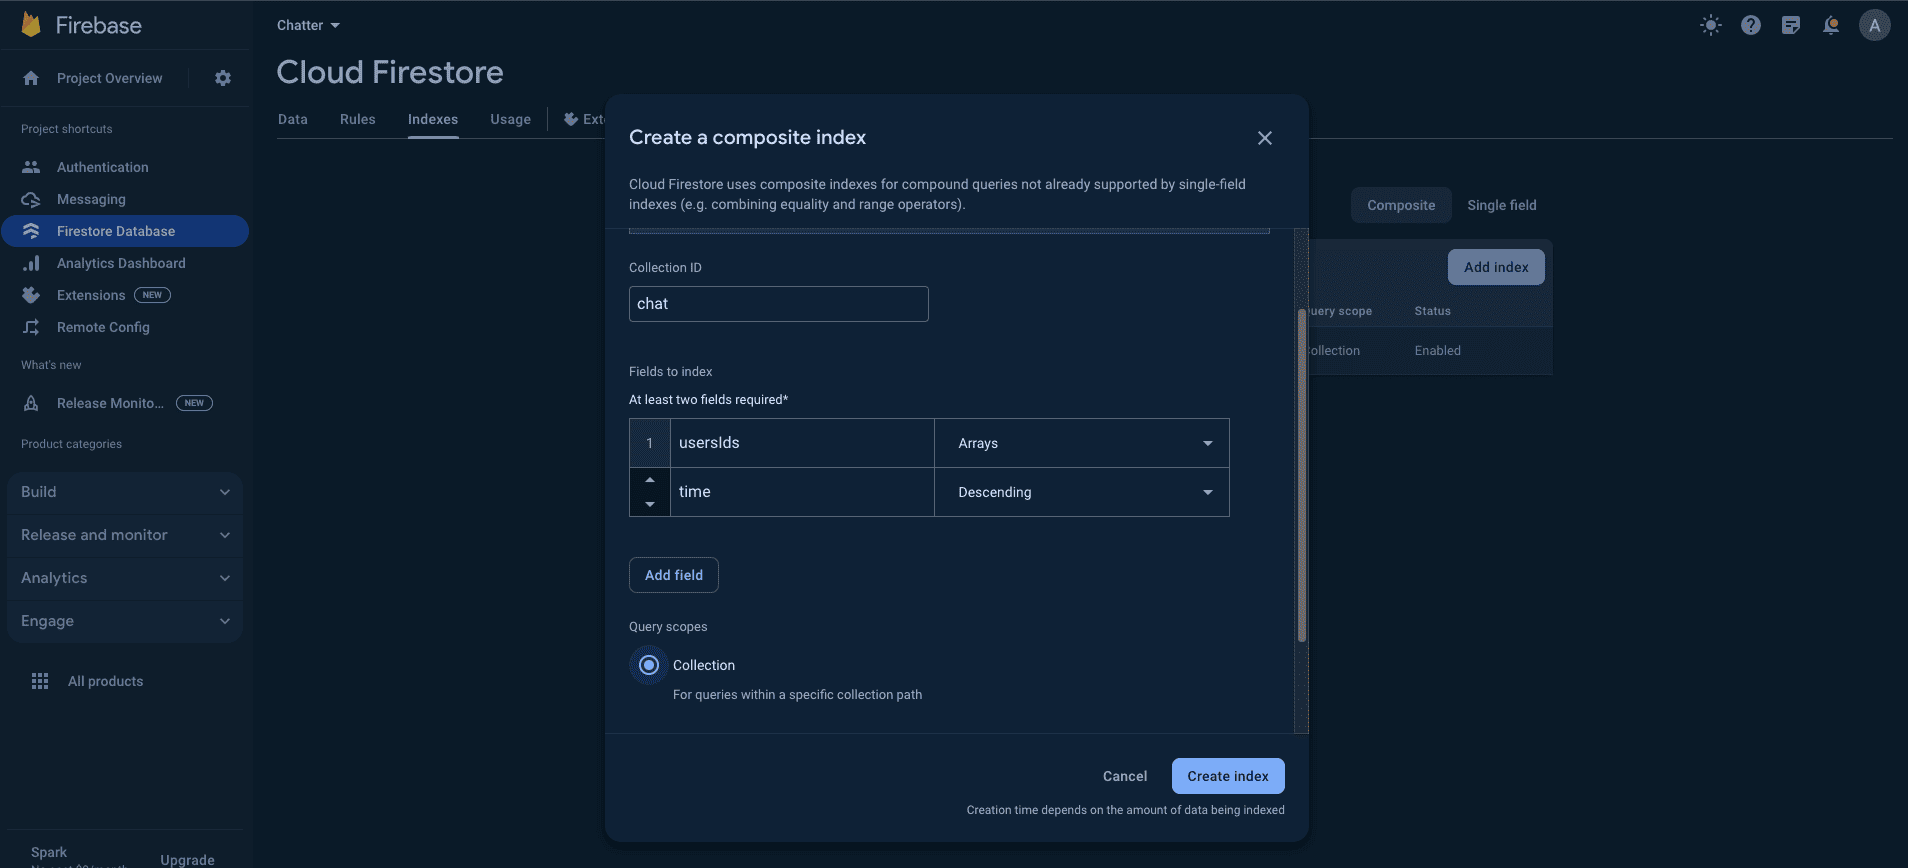The image size is (1908, 868).
Task: Click the Extensions puzzle icon in sidebar
Action: click(31, 295)
